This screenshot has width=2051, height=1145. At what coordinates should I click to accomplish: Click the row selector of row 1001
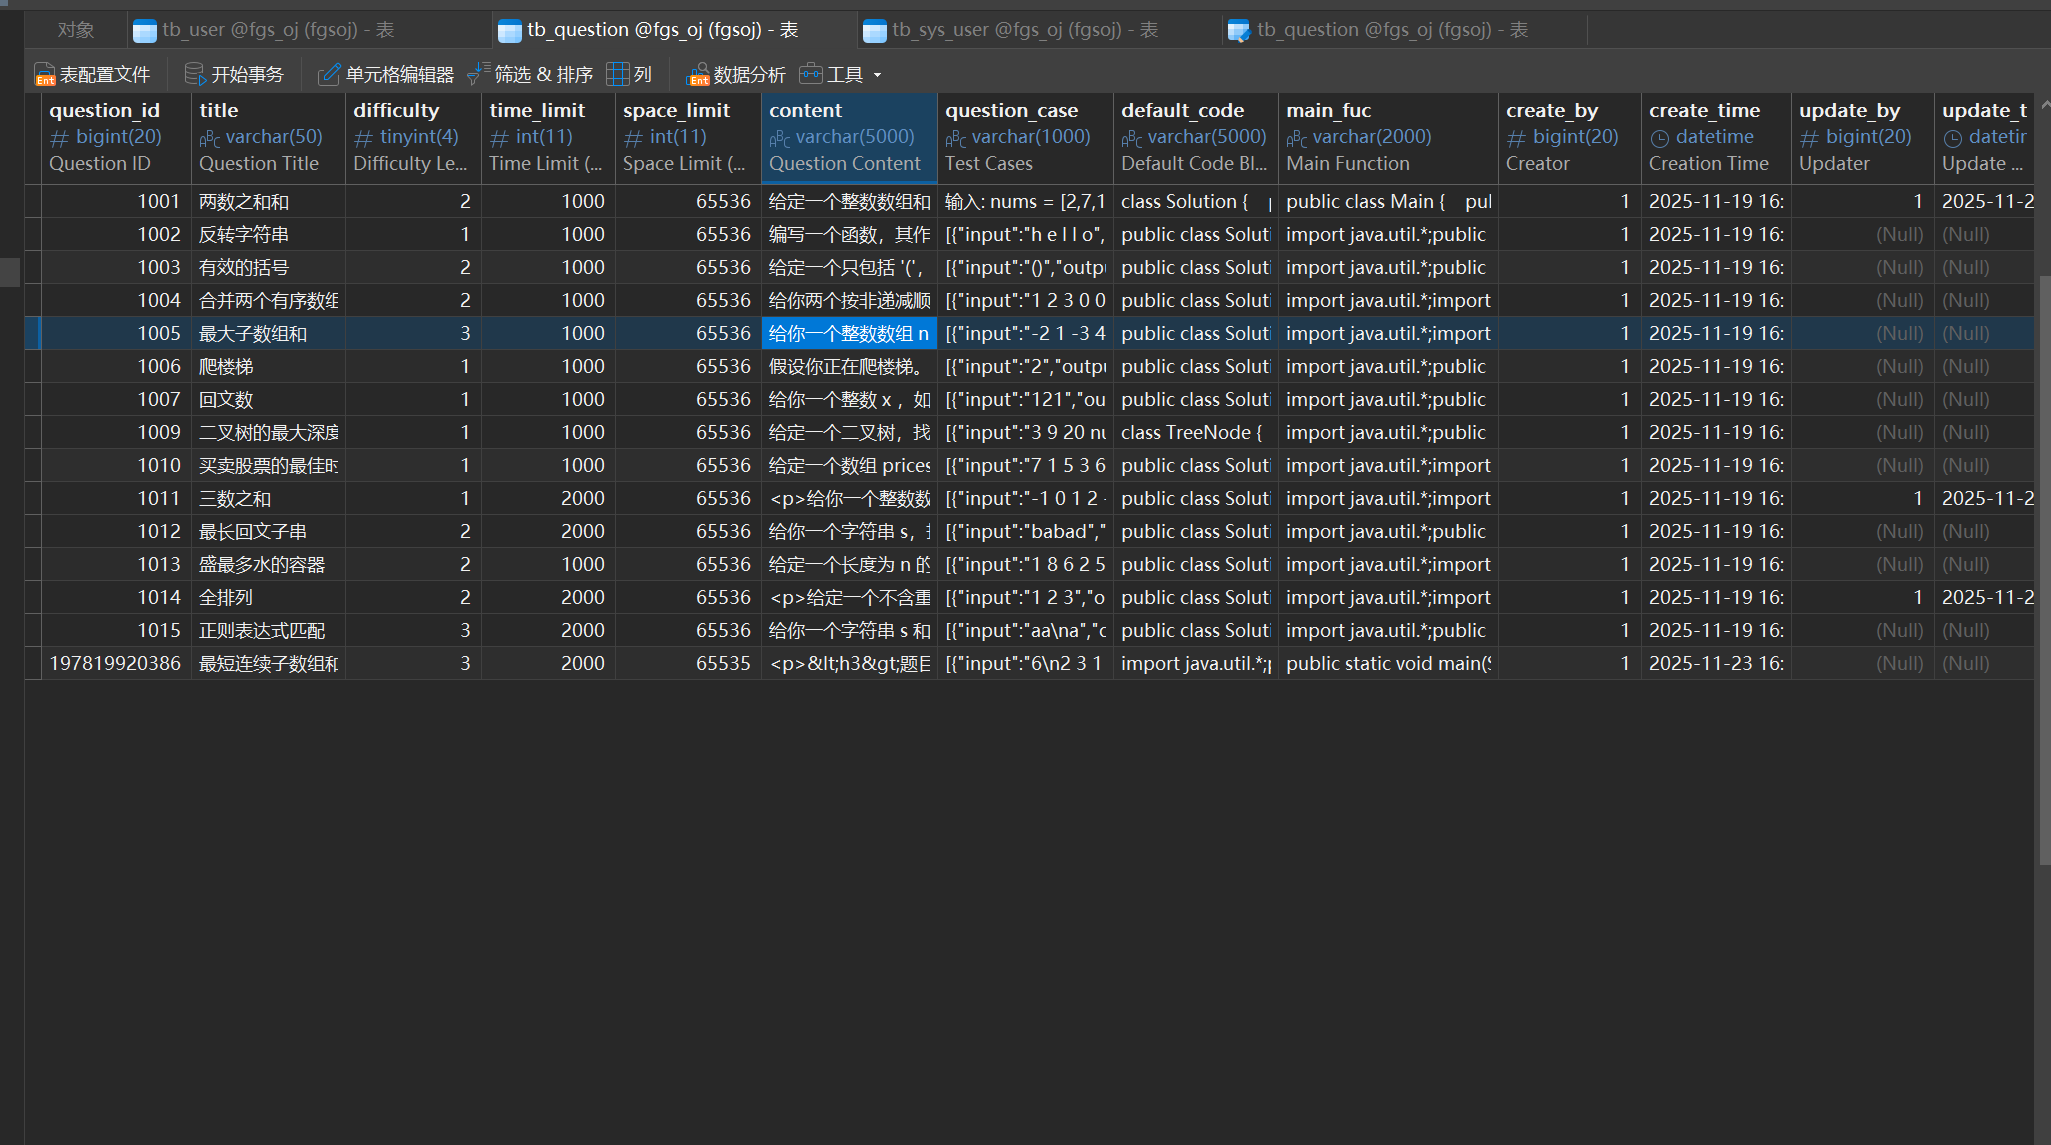pos(33,201)
